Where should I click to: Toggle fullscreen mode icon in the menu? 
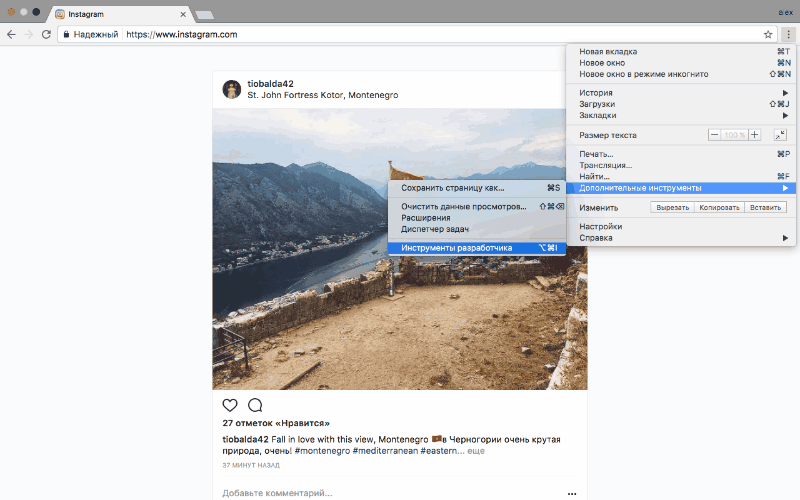780,135
